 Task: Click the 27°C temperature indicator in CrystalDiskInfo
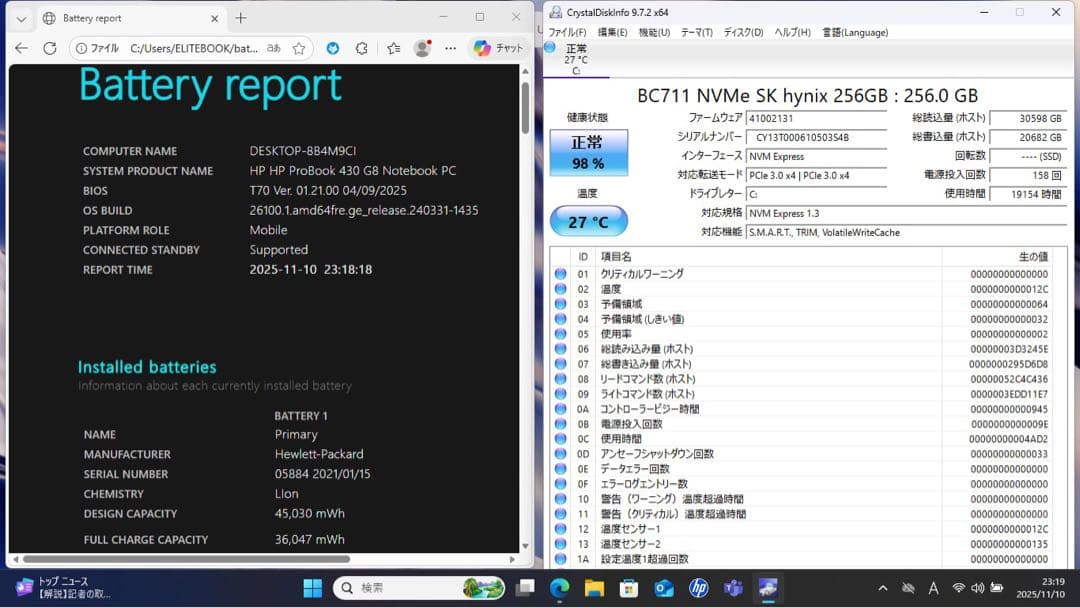[x=588, y=221]
